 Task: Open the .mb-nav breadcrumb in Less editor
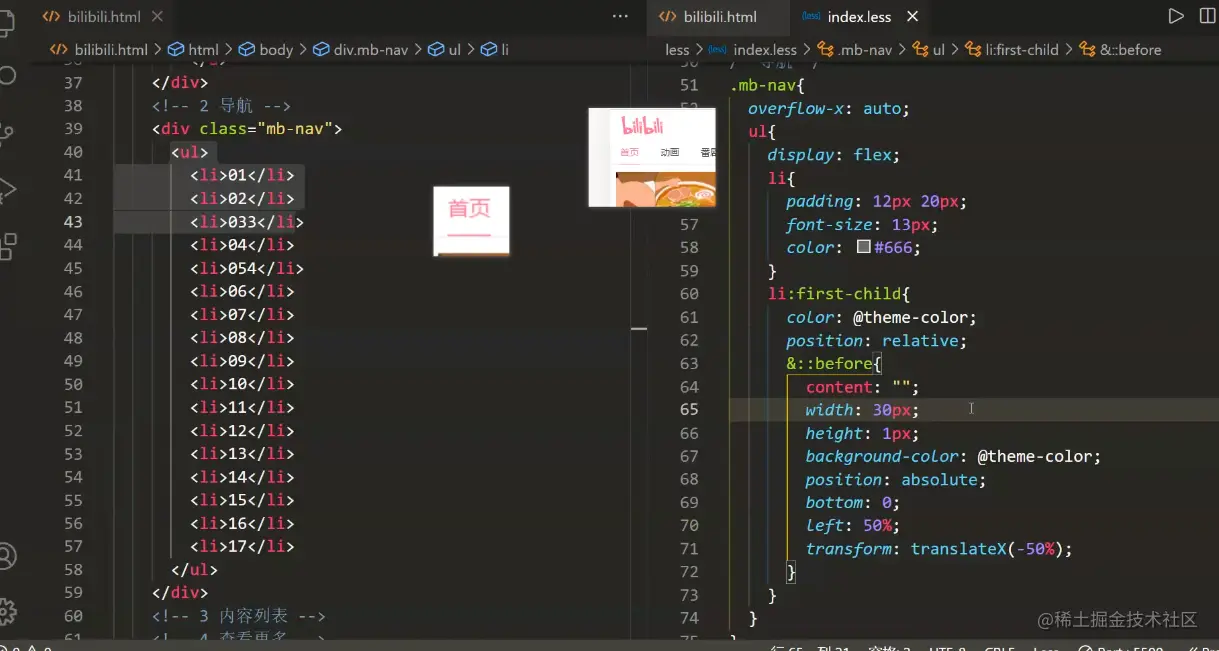tap(855, 49)
